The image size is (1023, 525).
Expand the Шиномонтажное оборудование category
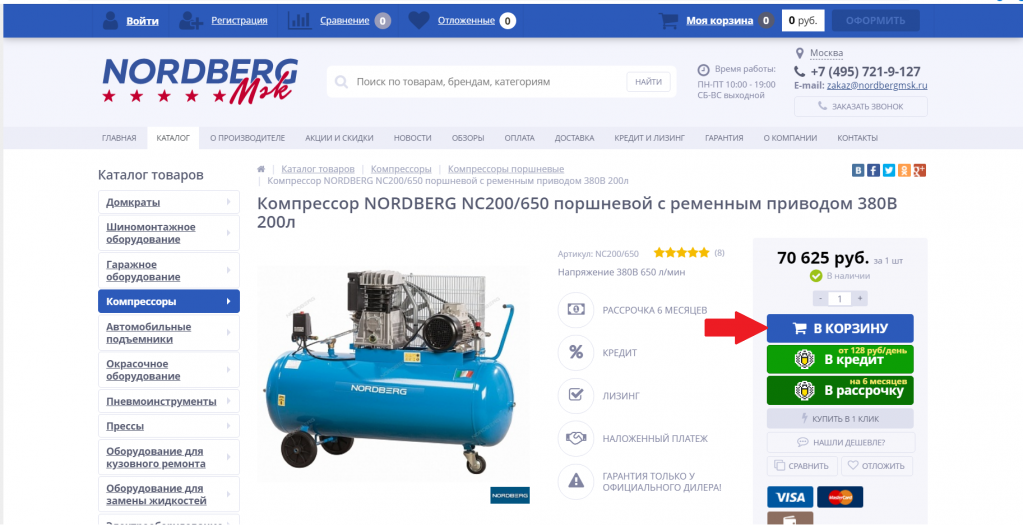(x=169, y=233)
